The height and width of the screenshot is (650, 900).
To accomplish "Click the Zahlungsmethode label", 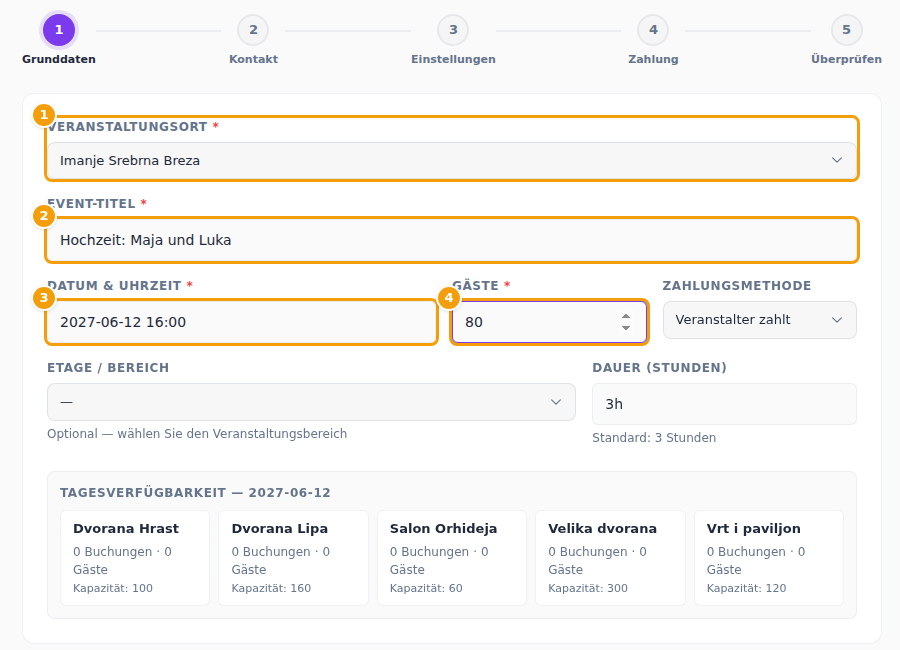I will 737,285.
